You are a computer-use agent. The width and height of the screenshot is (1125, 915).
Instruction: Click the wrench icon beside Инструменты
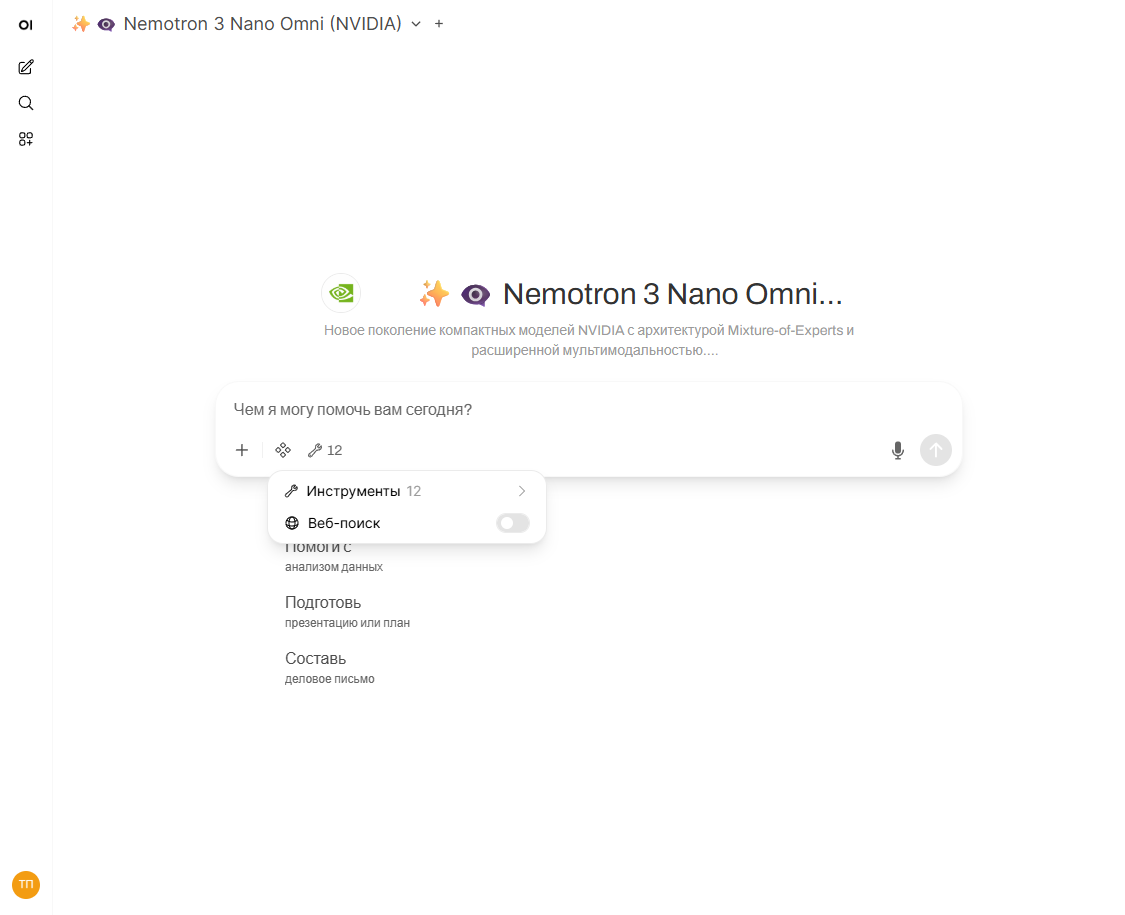(x=291, y=491)
